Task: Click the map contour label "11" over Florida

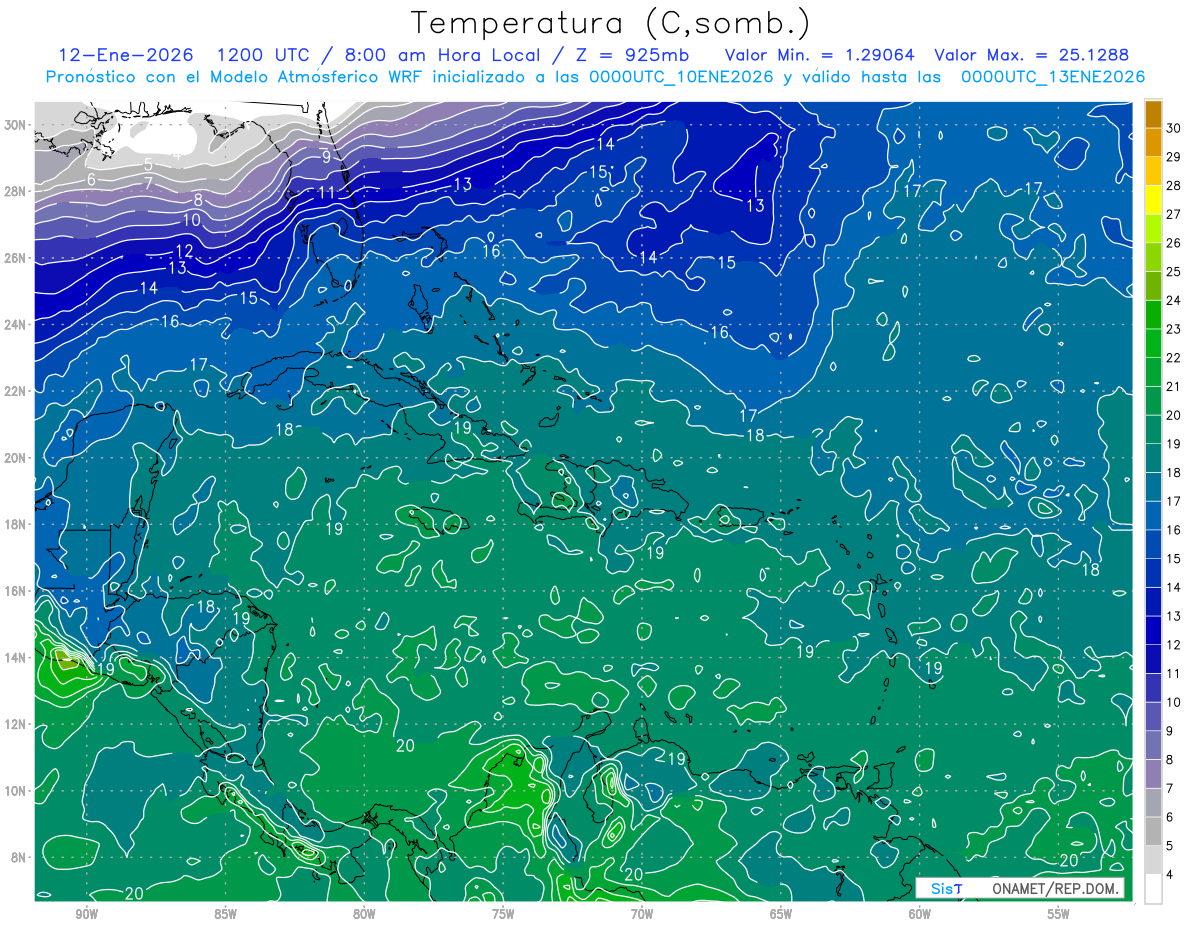Action: click(327, 192)
